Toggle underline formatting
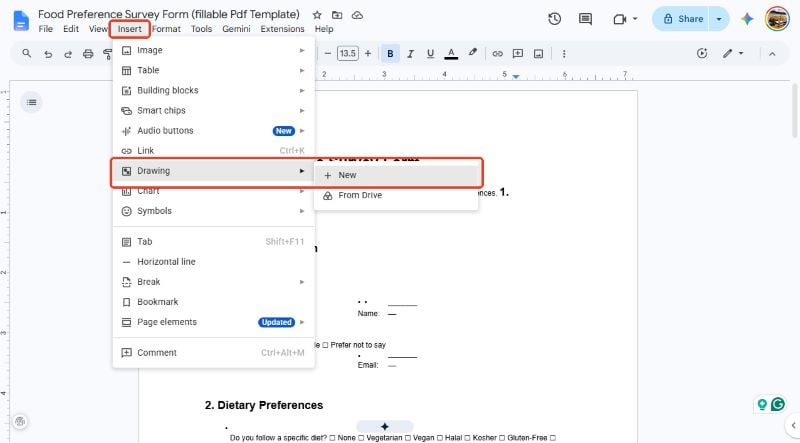Viewport: 800px width, 443px height. [x=430, y=54]
